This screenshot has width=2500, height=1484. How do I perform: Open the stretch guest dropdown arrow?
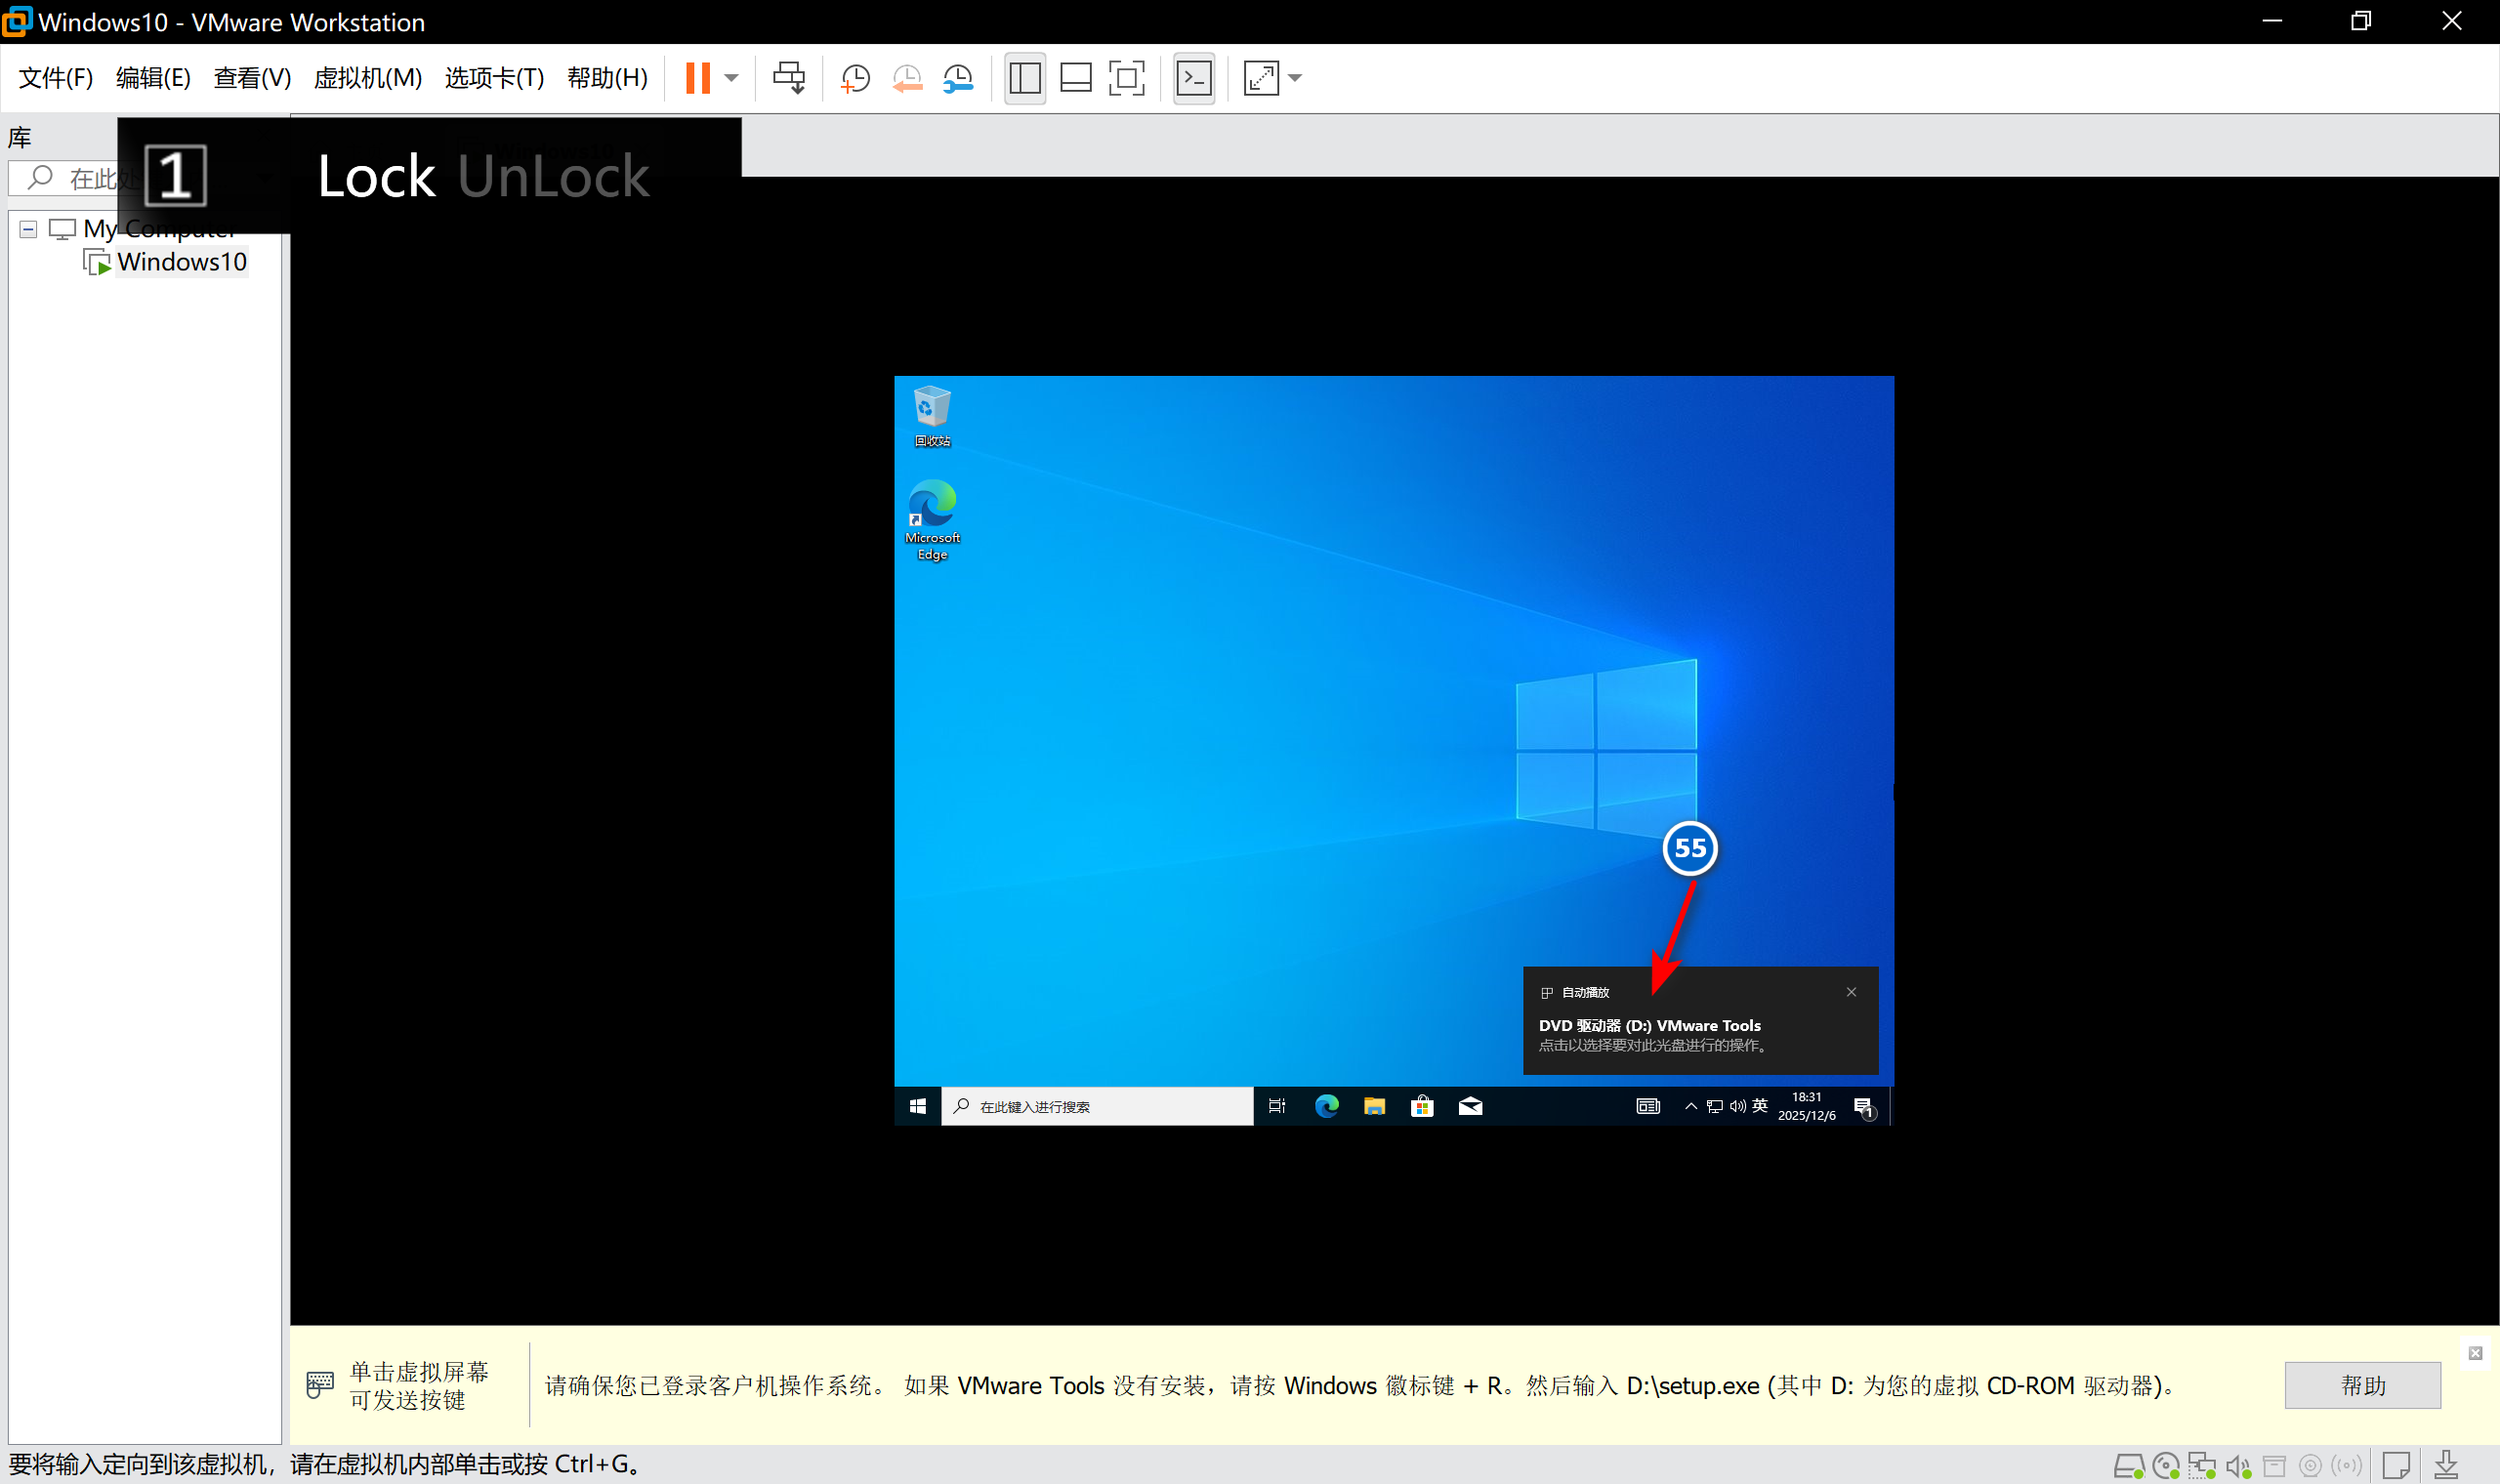click(x=1296, y=77)
